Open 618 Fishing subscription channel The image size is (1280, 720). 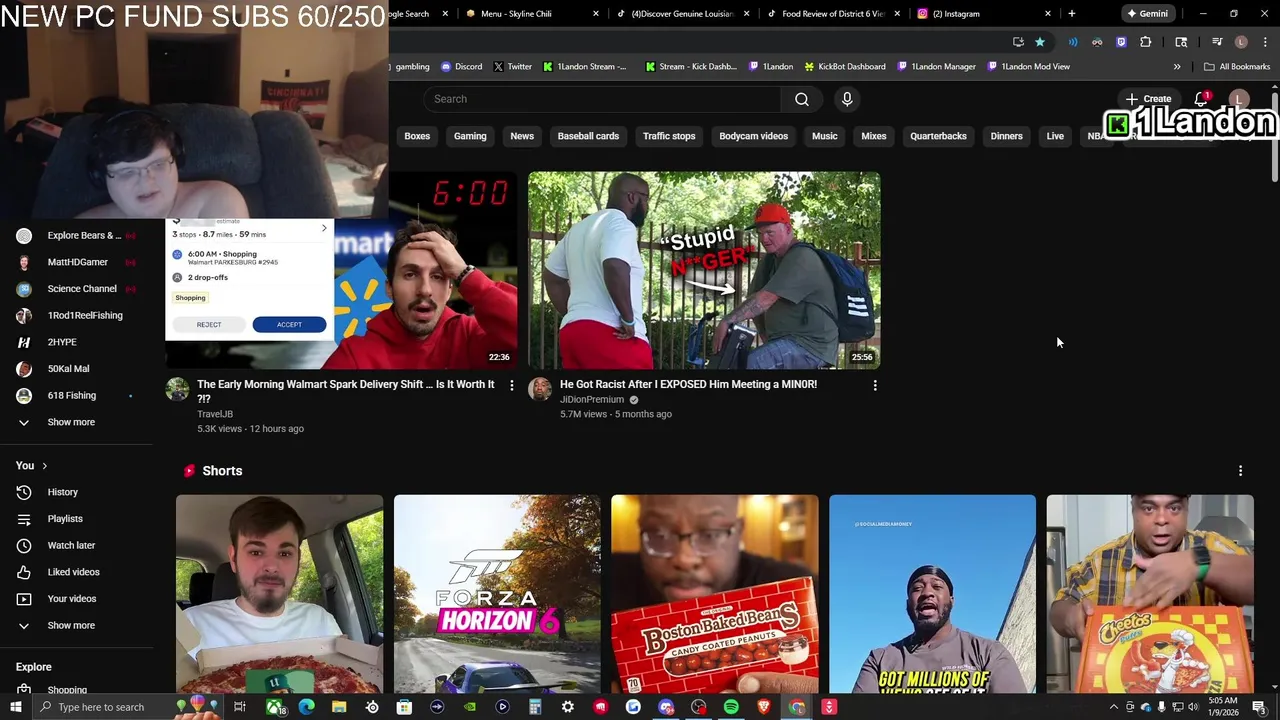click(72, 396)
